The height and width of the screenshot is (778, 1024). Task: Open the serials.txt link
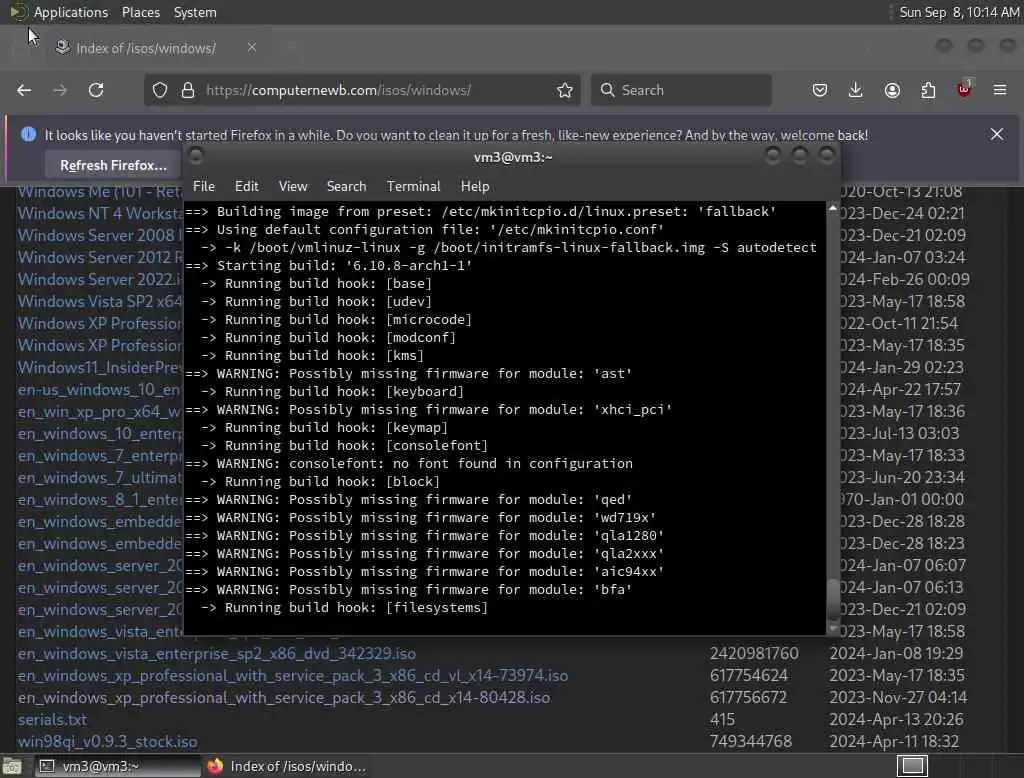[x=52, y=719]
